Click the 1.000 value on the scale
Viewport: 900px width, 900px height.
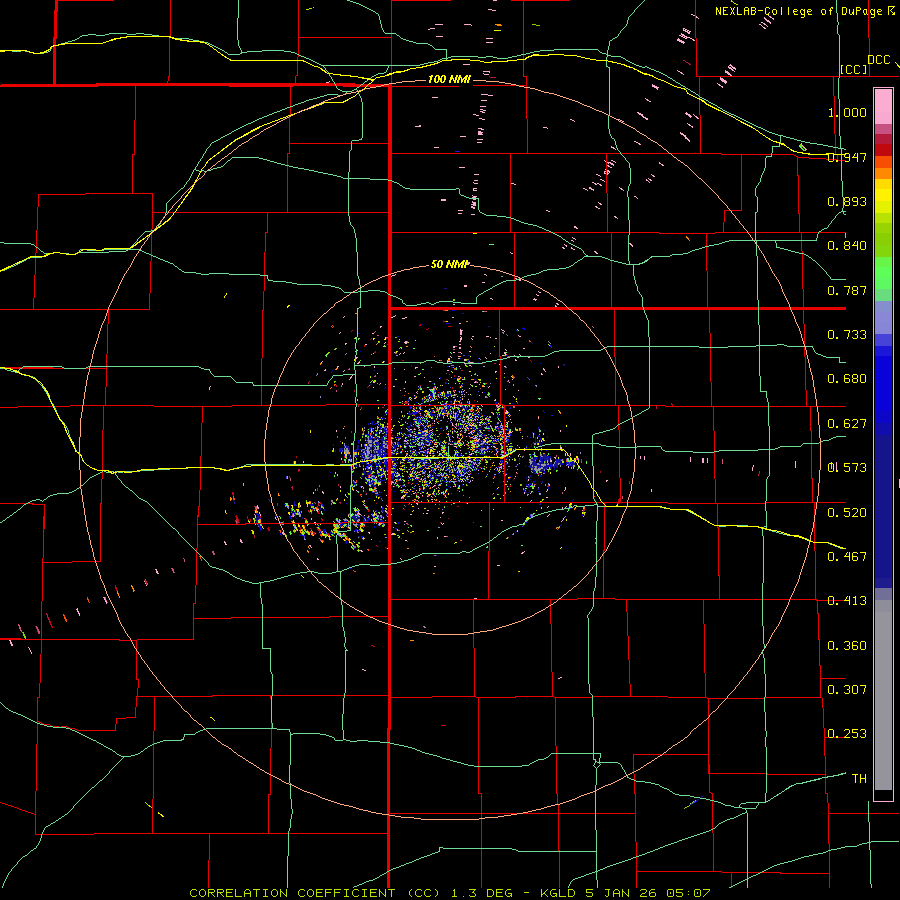pyautogui.click(x=847, y=112)
